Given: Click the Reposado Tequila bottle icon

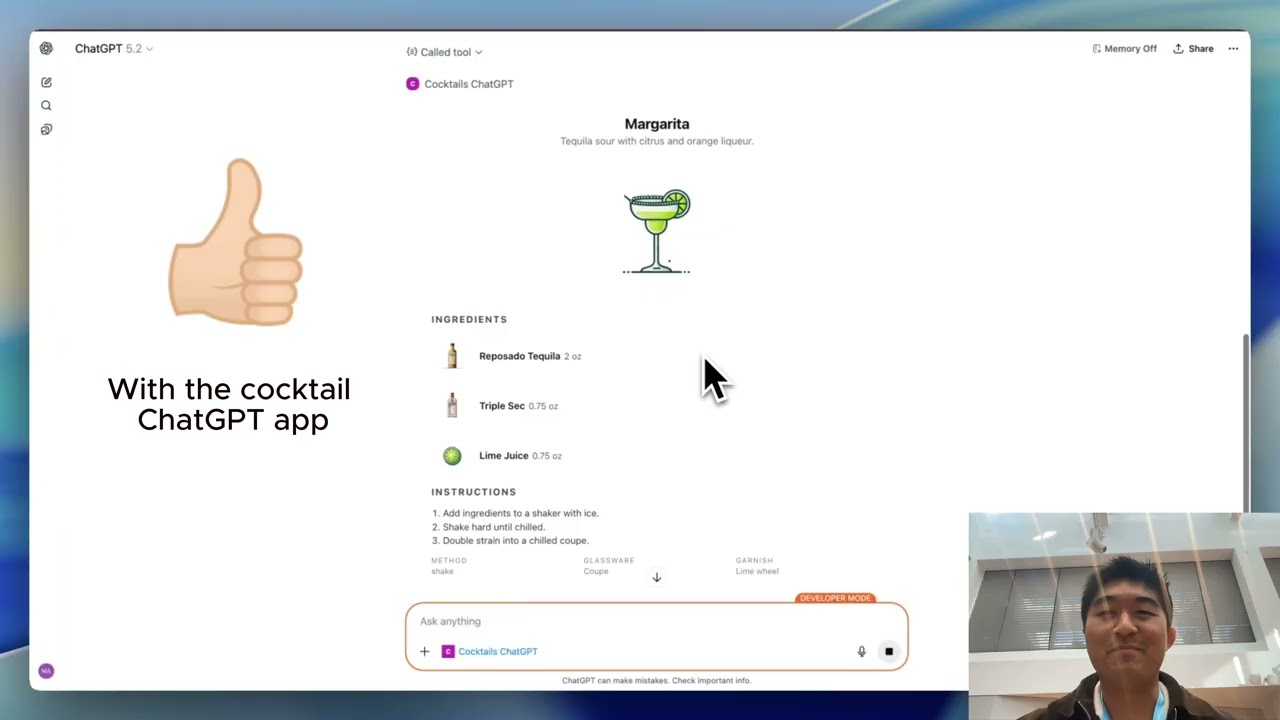Looking at the screenshot, I should pos(452,356).
